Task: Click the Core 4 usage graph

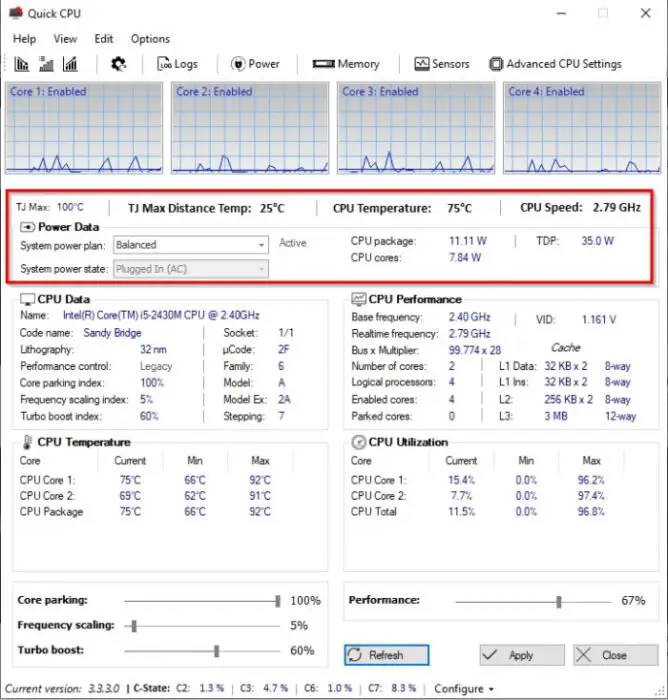Action: tap(582, 128)
